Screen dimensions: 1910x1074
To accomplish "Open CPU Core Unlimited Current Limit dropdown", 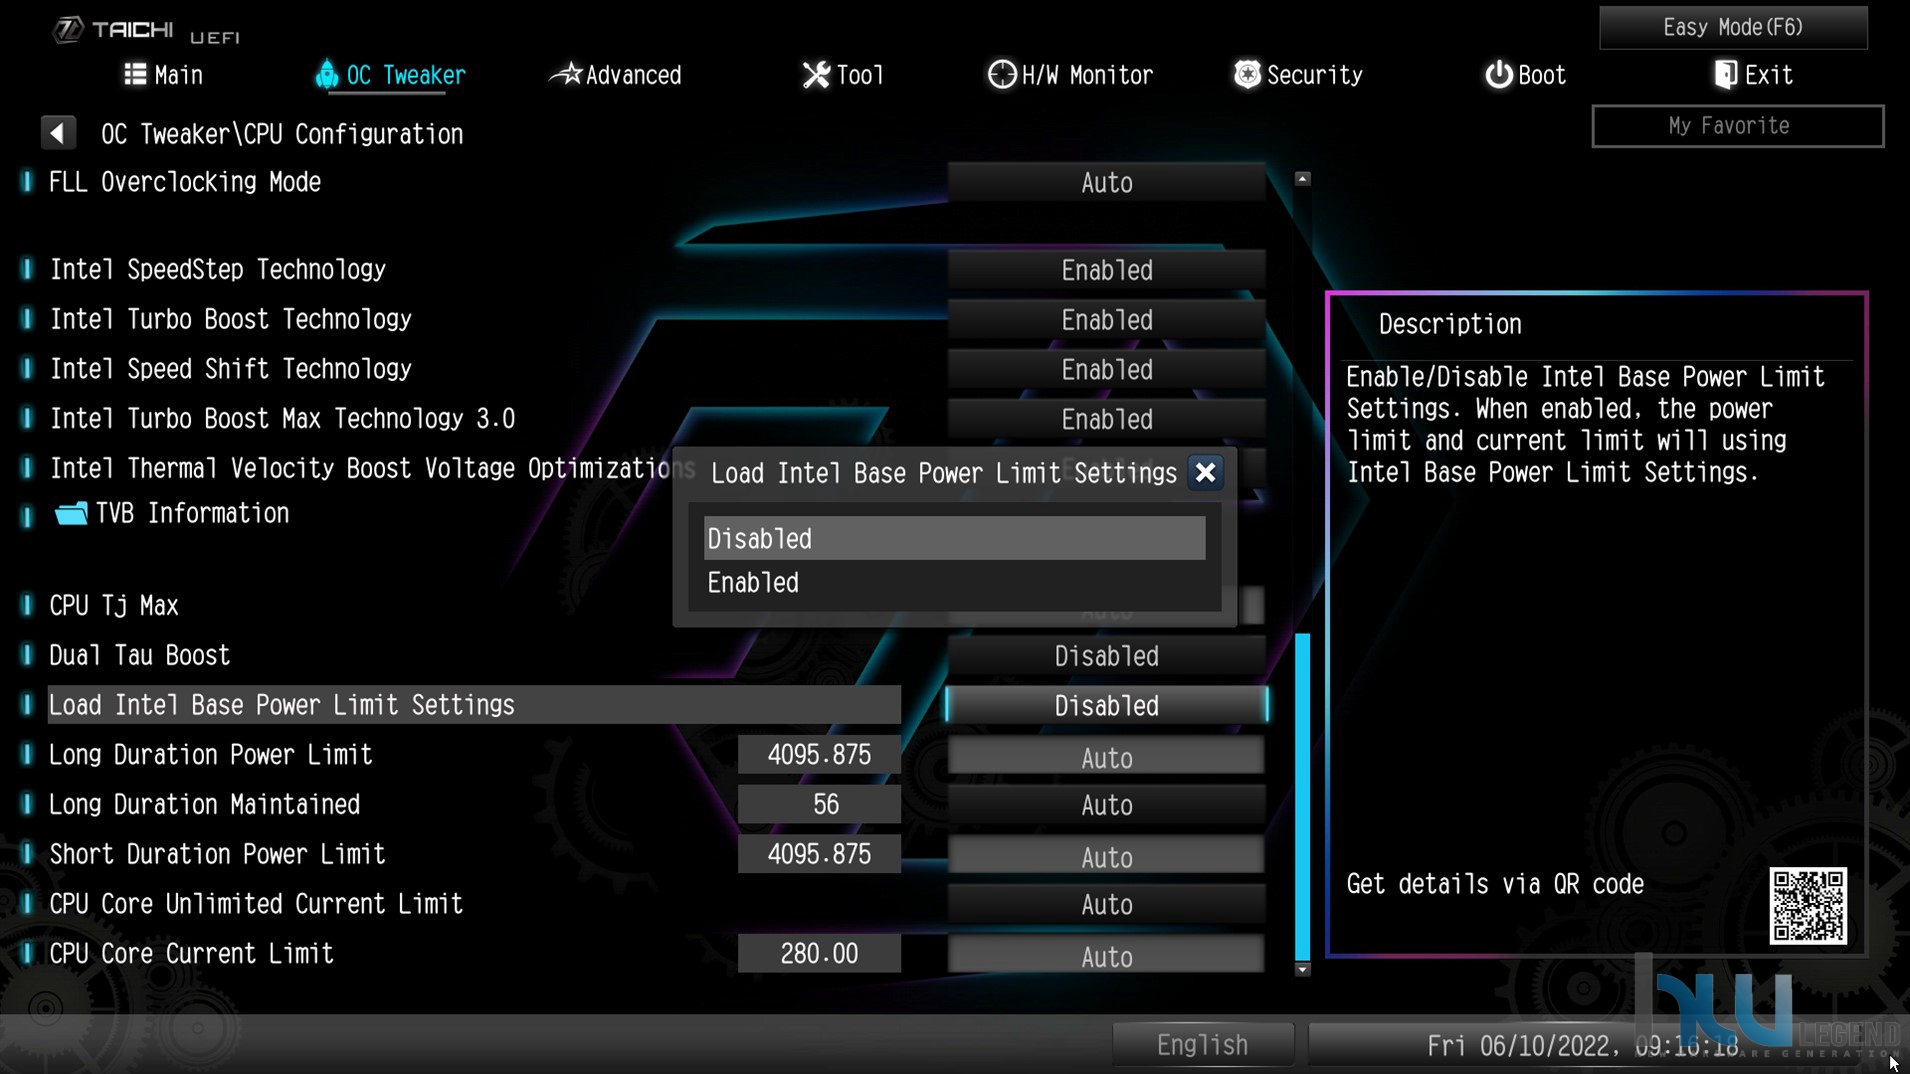I will click(1106, 904).
